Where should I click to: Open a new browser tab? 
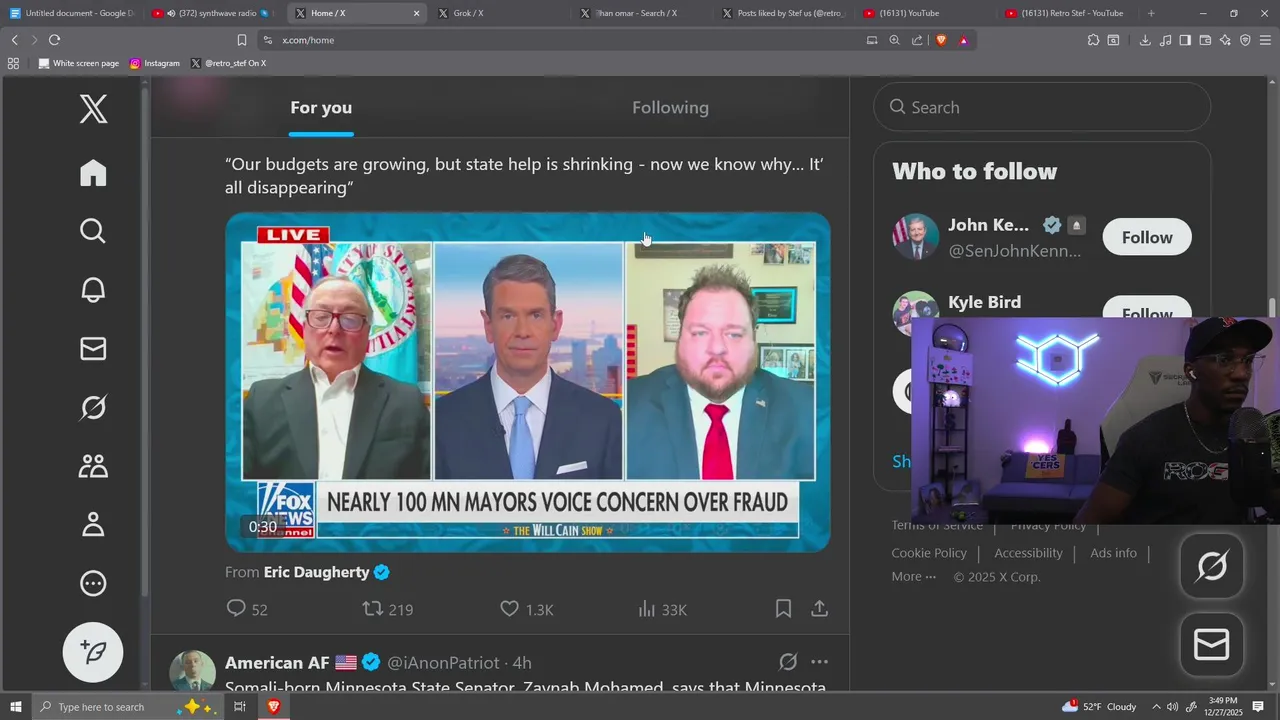point(1151,13)
